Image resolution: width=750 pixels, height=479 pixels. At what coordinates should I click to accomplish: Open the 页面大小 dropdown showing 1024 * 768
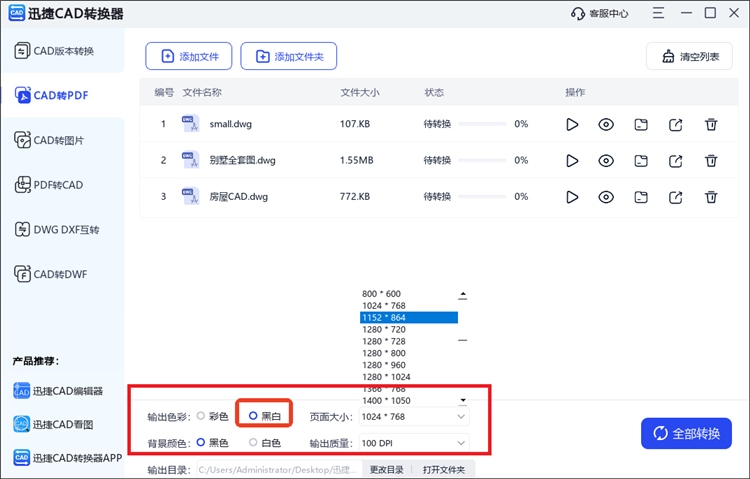[414, 417]
